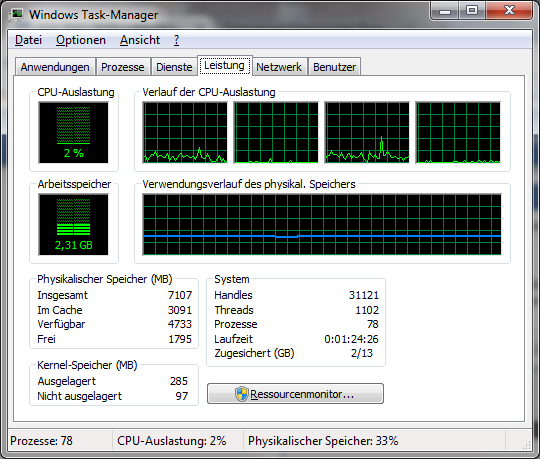Click the third CPU history graph with spike

[x=367, y=133]
